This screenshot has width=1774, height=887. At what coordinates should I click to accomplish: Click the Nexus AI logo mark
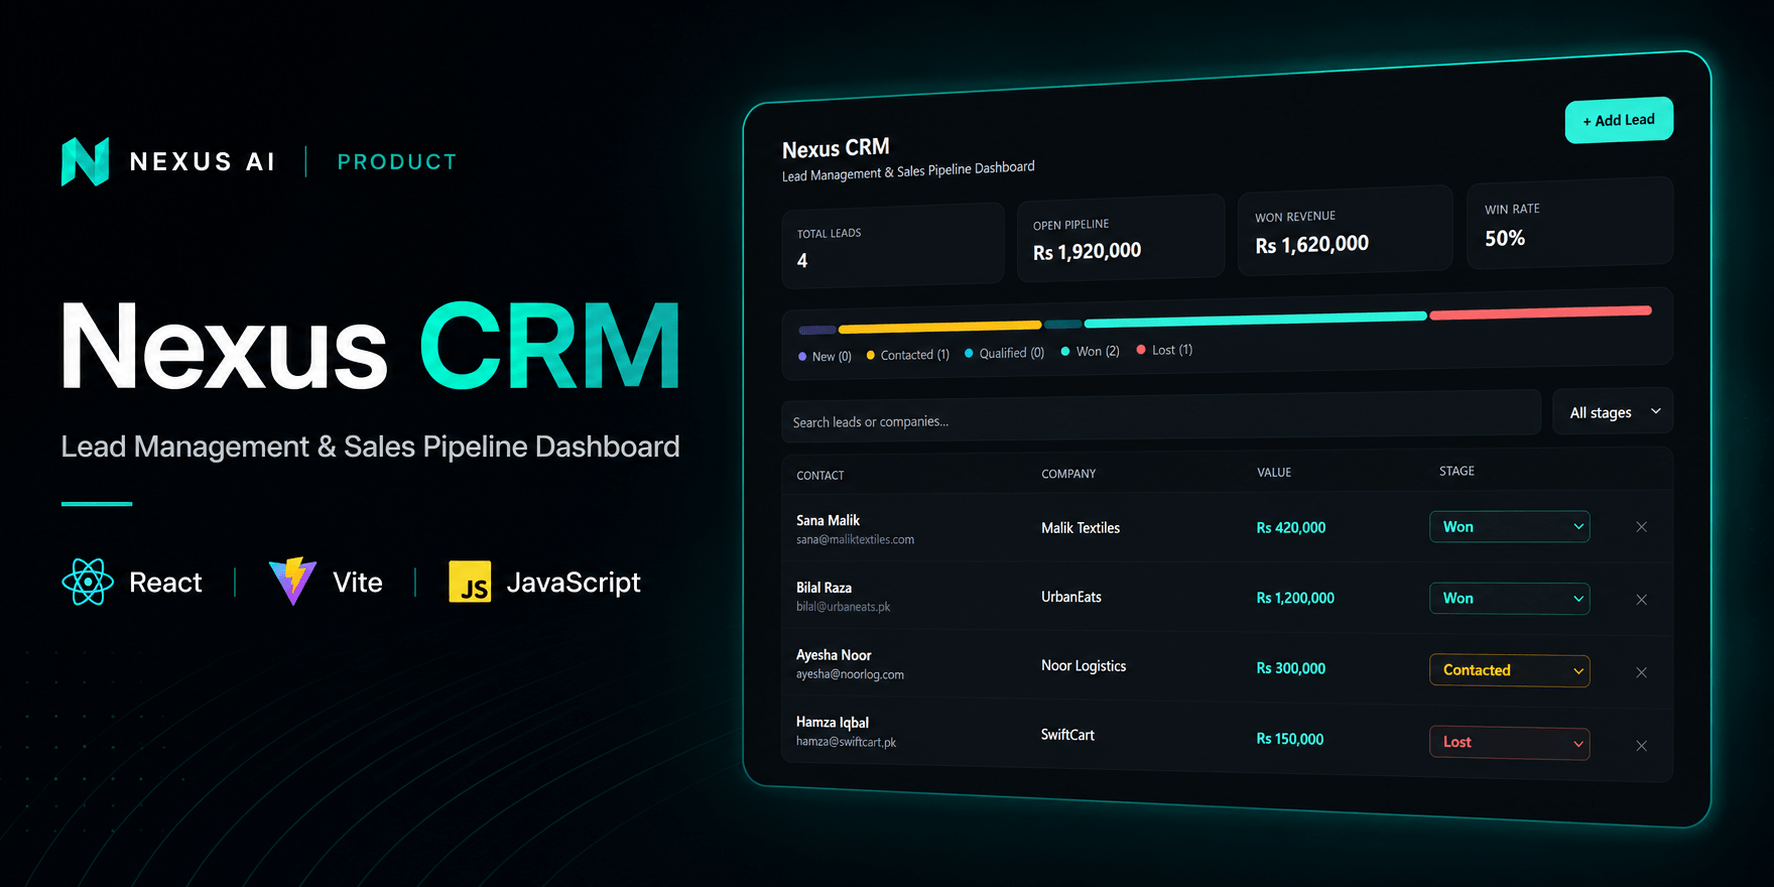pyautogui.click(x=85, y=161)
